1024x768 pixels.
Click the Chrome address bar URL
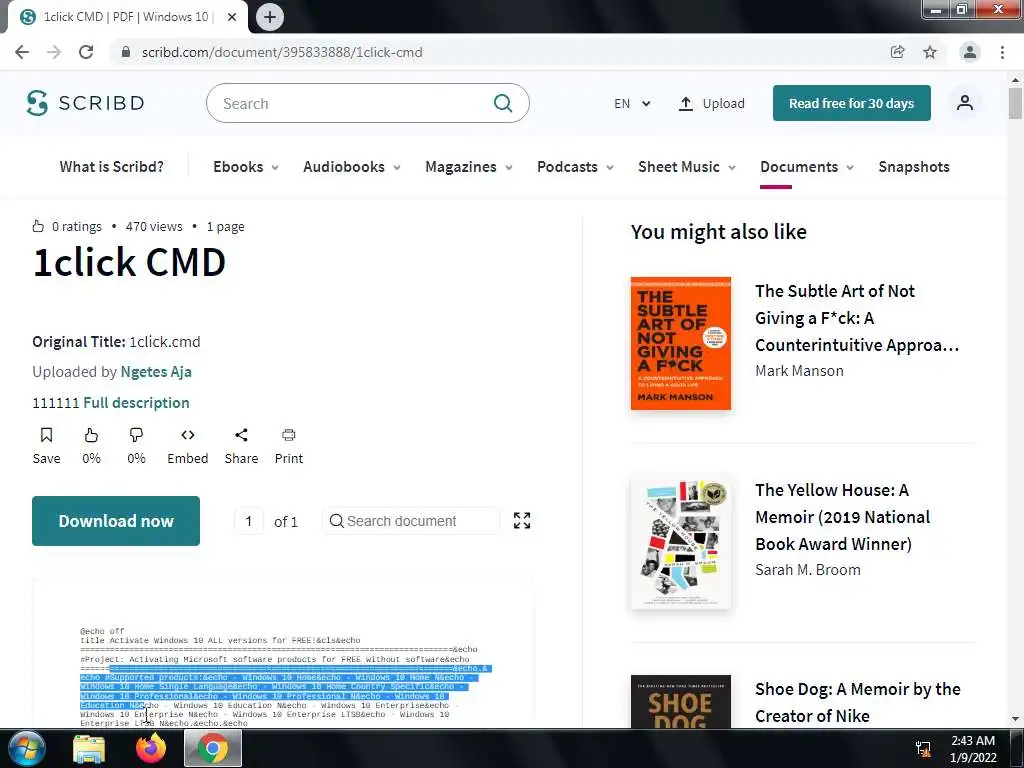(x=282, y=52)
